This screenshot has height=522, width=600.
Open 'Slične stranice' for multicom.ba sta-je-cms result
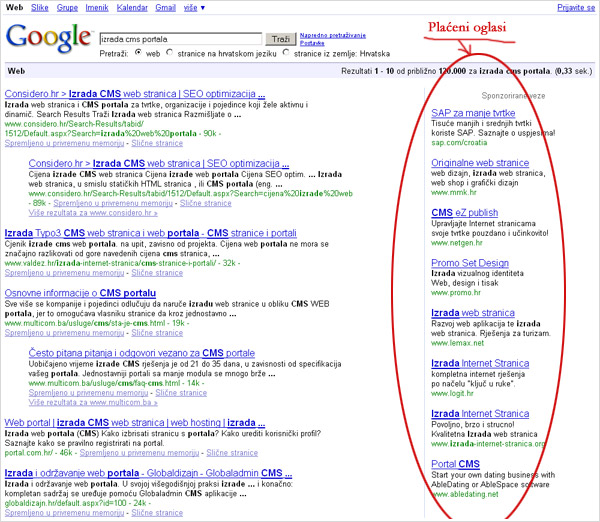(x=157, y=333)
